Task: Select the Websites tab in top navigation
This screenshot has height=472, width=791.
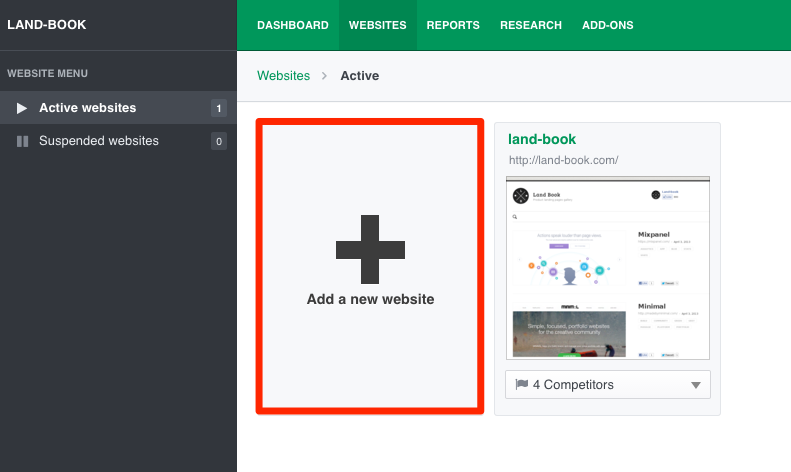Action: 377,25
